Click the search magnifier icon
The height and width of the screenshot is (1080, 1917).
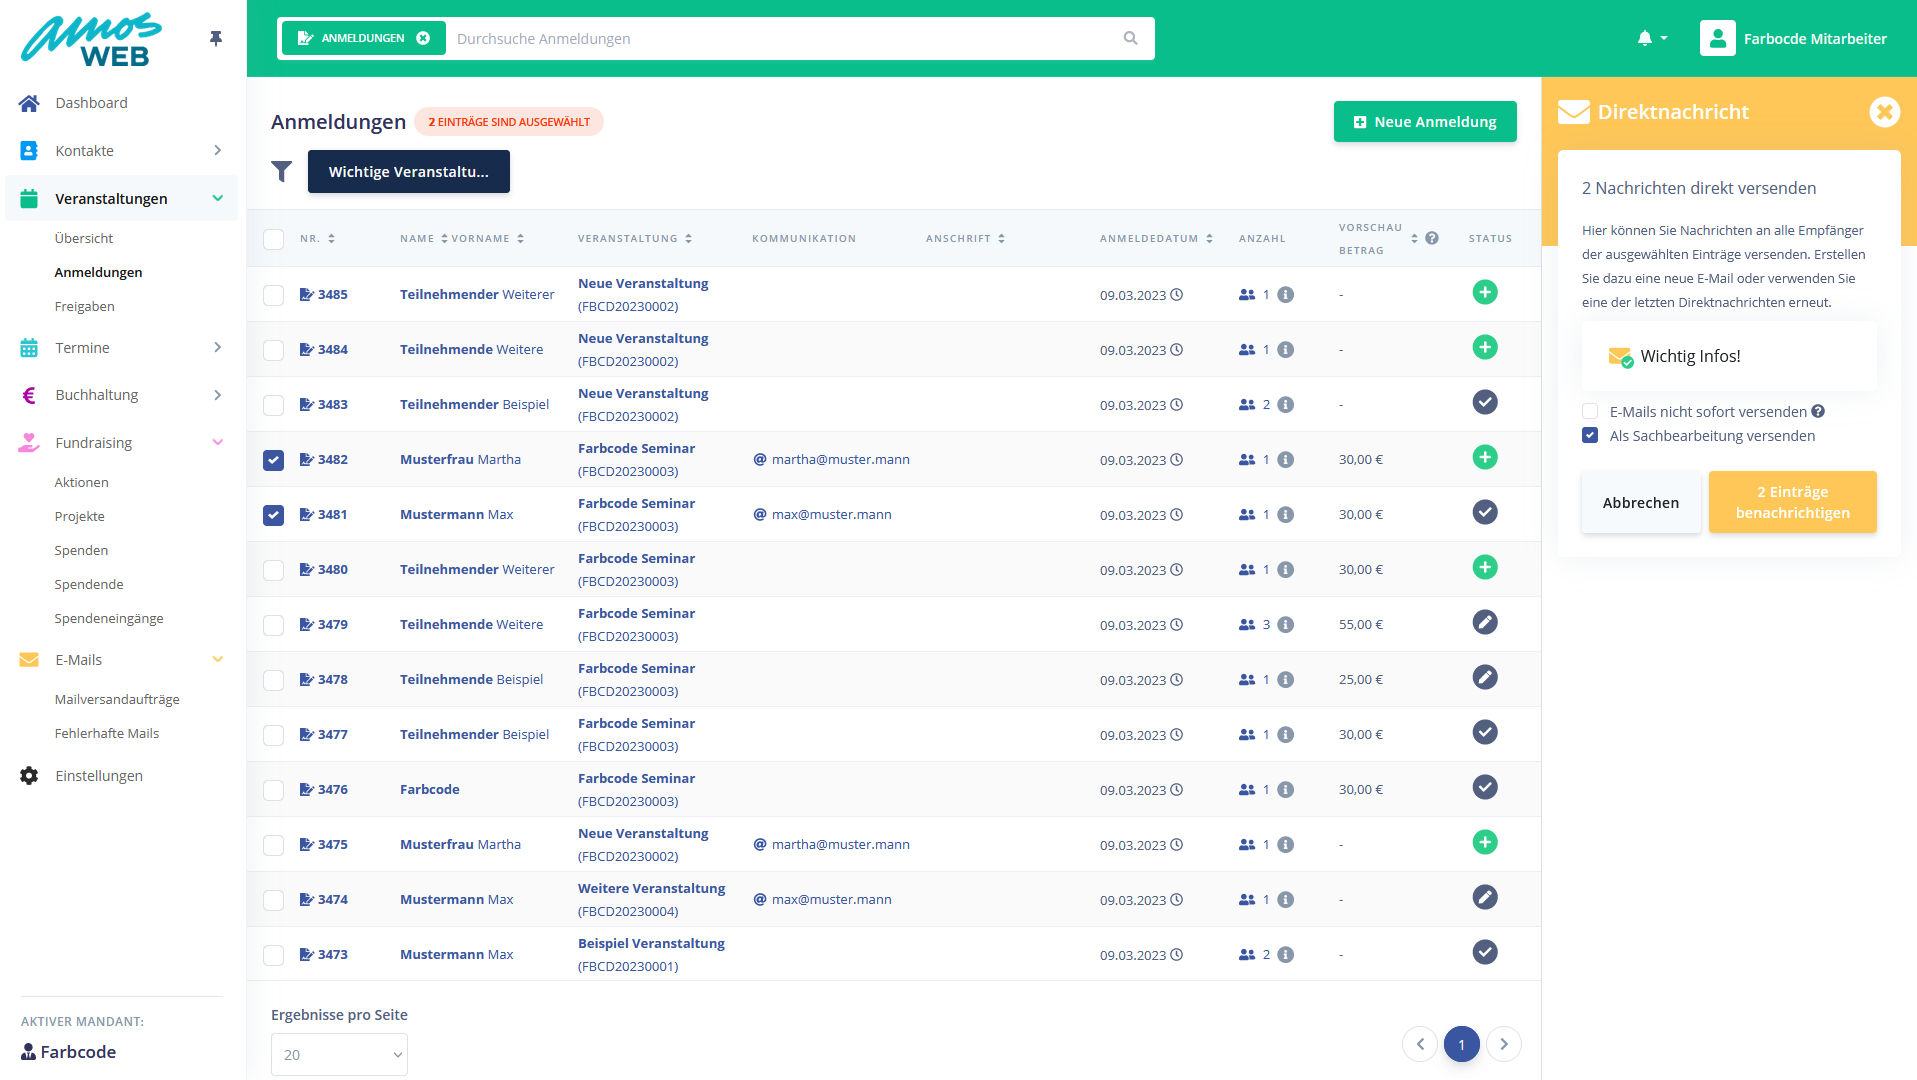[1130, 39]
